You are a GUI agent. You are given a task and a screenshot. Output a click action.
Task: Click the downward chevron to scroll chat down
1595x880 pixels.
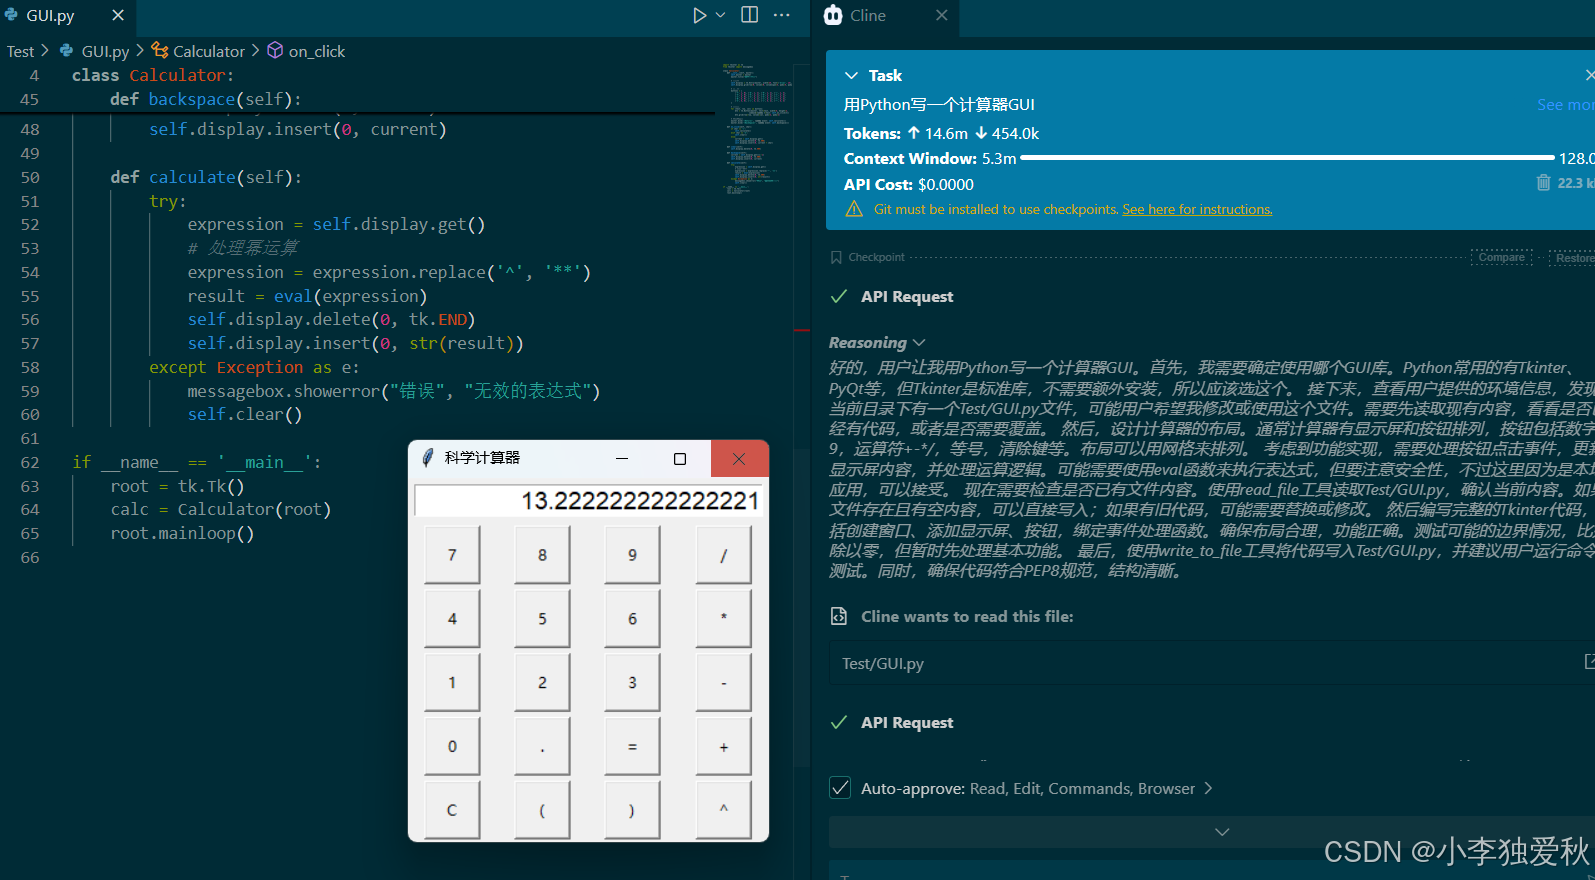tap(1222, 831)
